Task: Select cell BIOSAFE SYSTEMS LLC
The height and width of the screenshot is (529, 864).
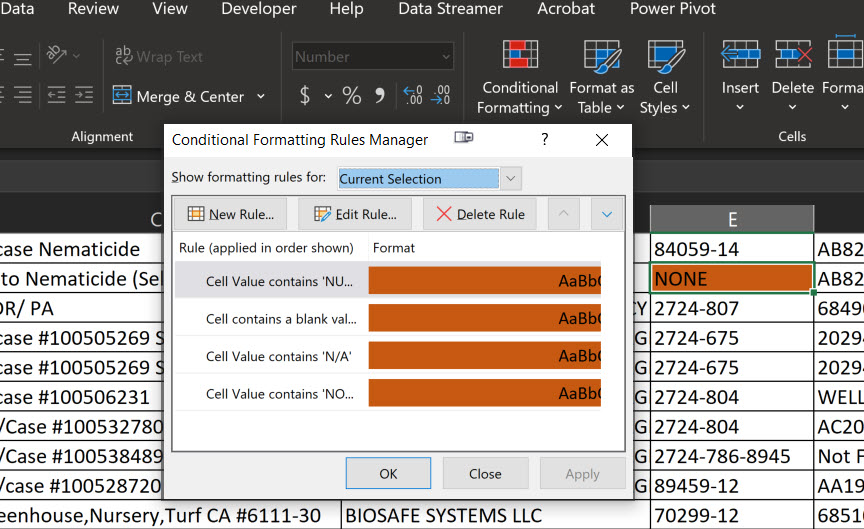Action: coord(495,515)
